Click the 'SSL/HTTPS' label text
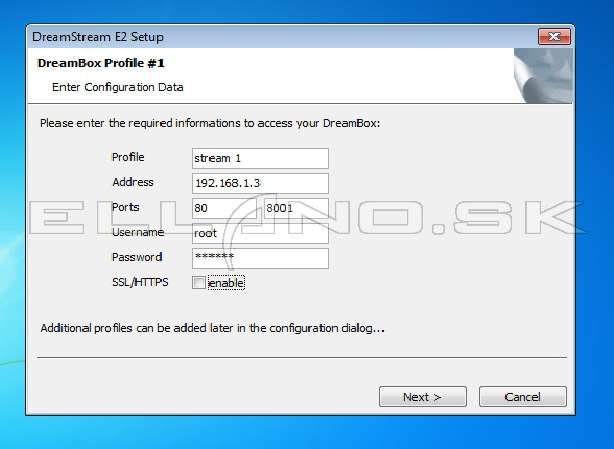Viewport: 614px width, 449px height. click(x=140, y=282)
